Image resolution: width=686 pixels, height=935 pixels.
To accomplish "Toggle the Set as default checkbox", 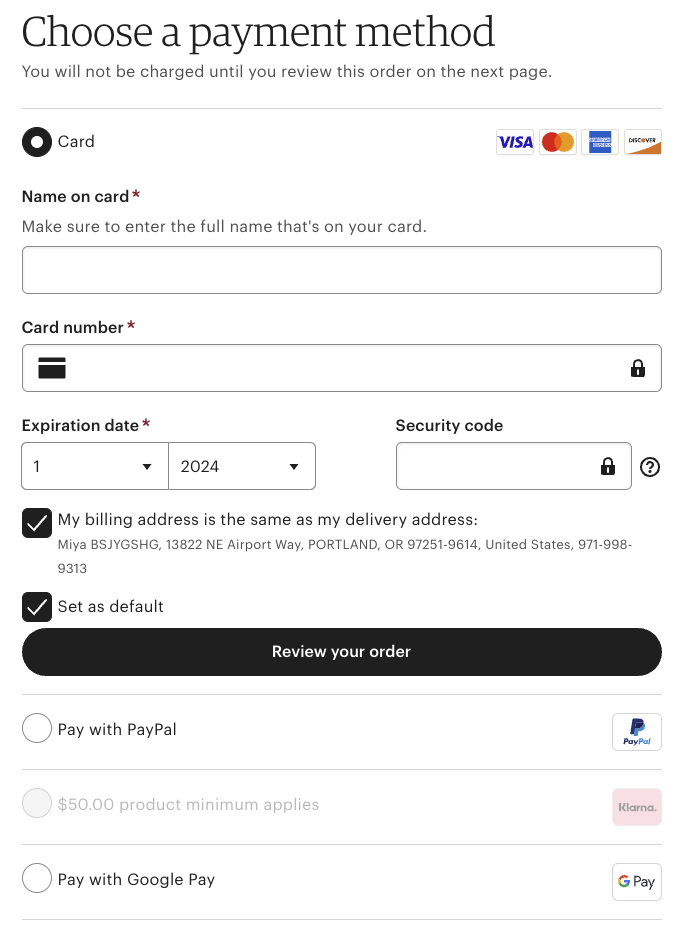I will click(37, 607).
